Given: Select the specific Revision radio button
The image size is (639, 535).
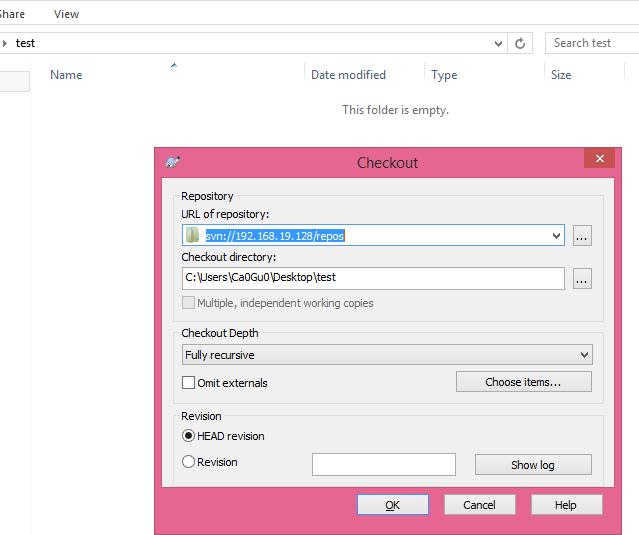Looking at the screenshot, I should pos(188,462).
